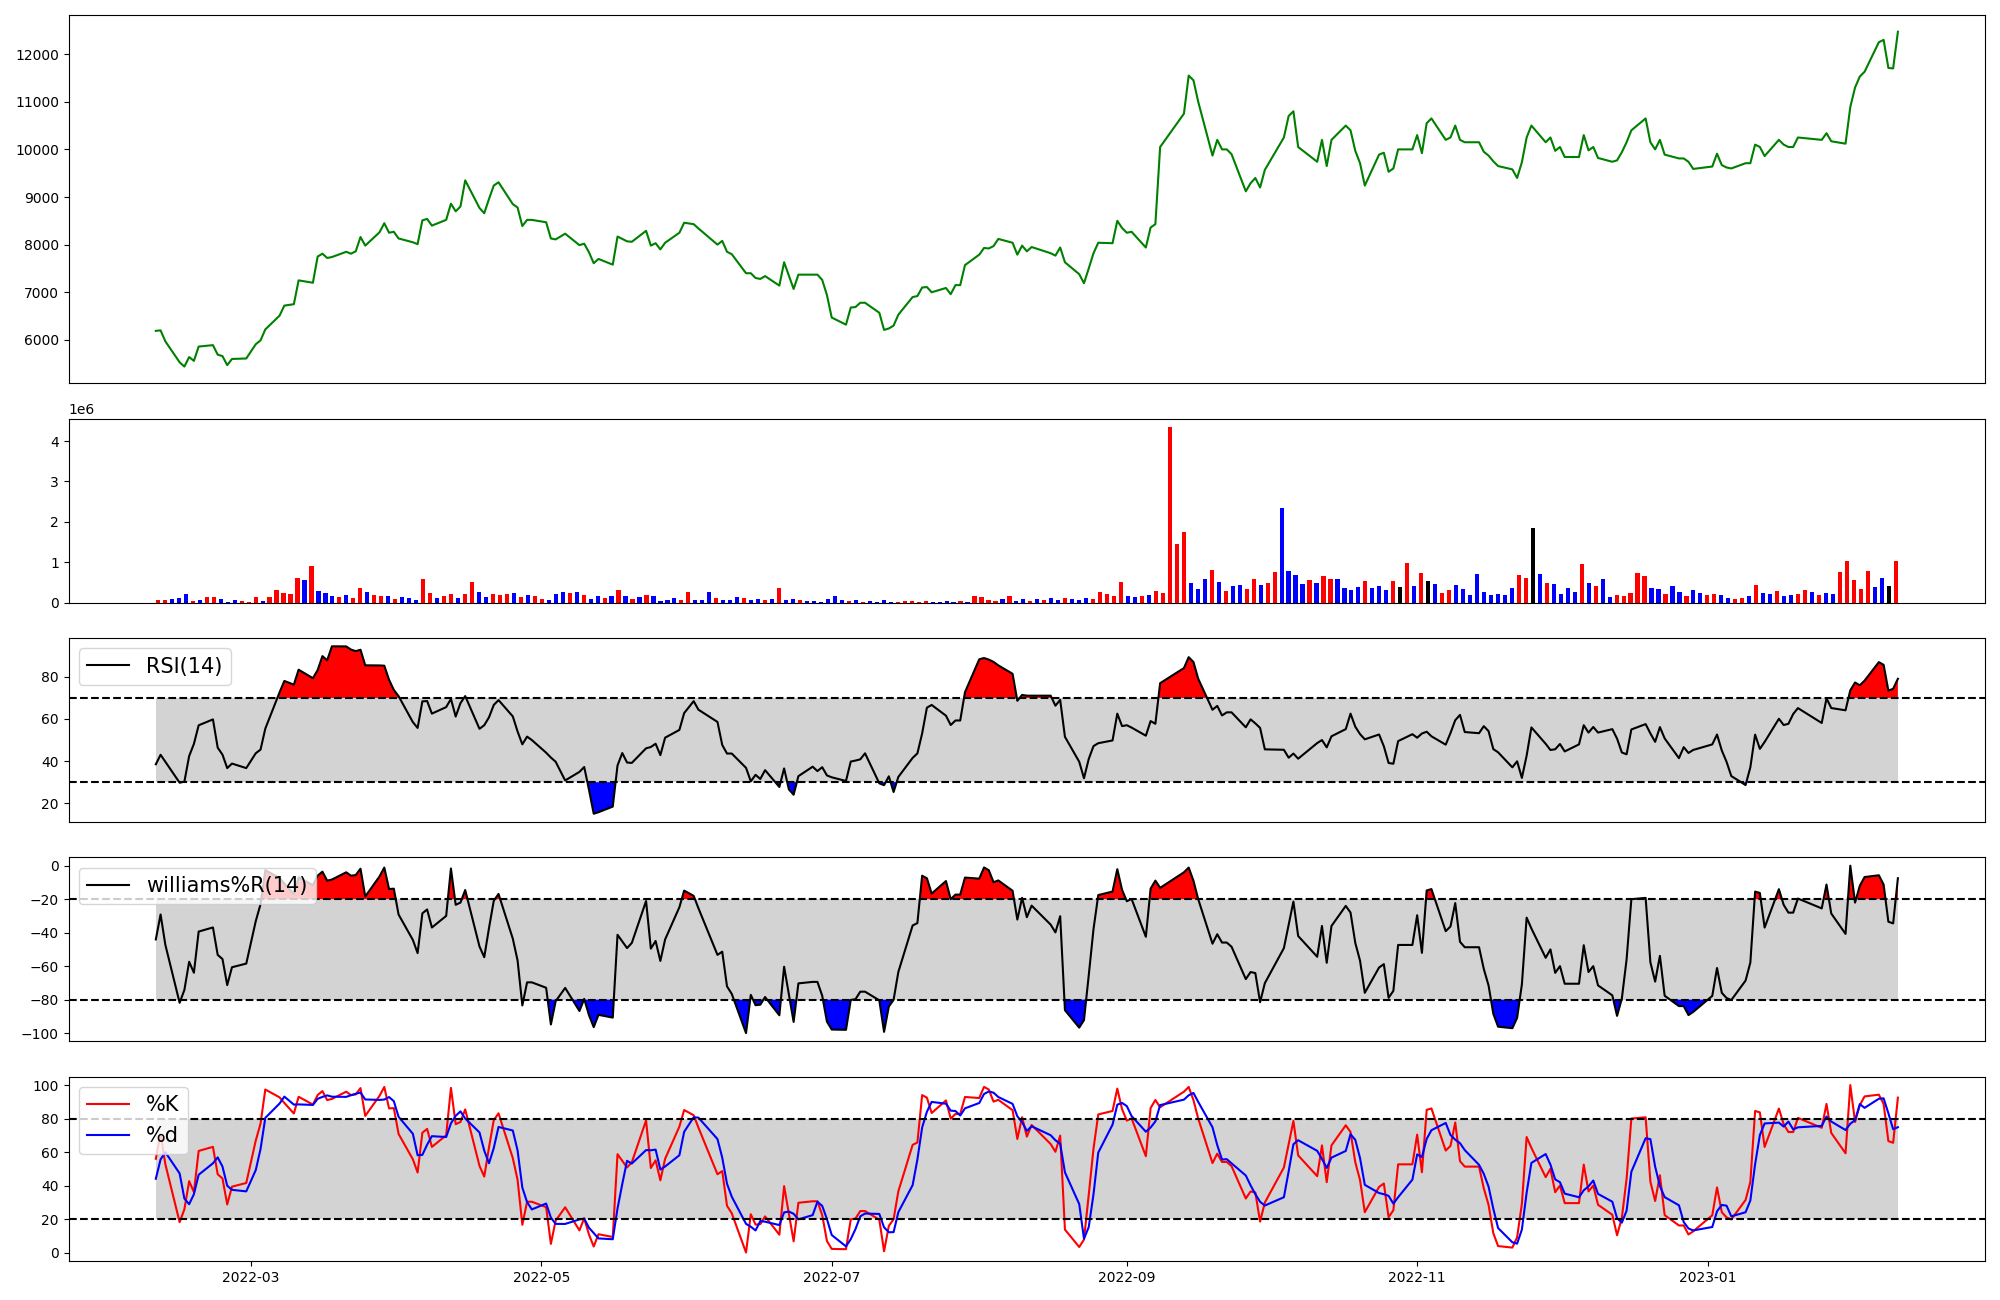Click the tall black volume bar
This screenshot has height=1300, width=2000.
click(1533, 565)
